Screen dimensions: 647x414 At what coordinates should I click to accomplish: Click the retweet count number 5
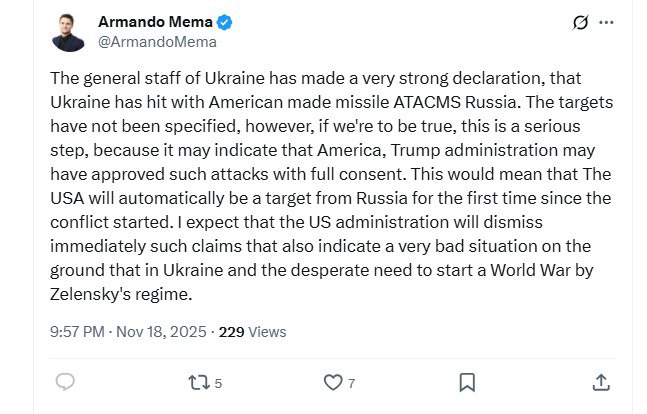click(x=218, y=382)
